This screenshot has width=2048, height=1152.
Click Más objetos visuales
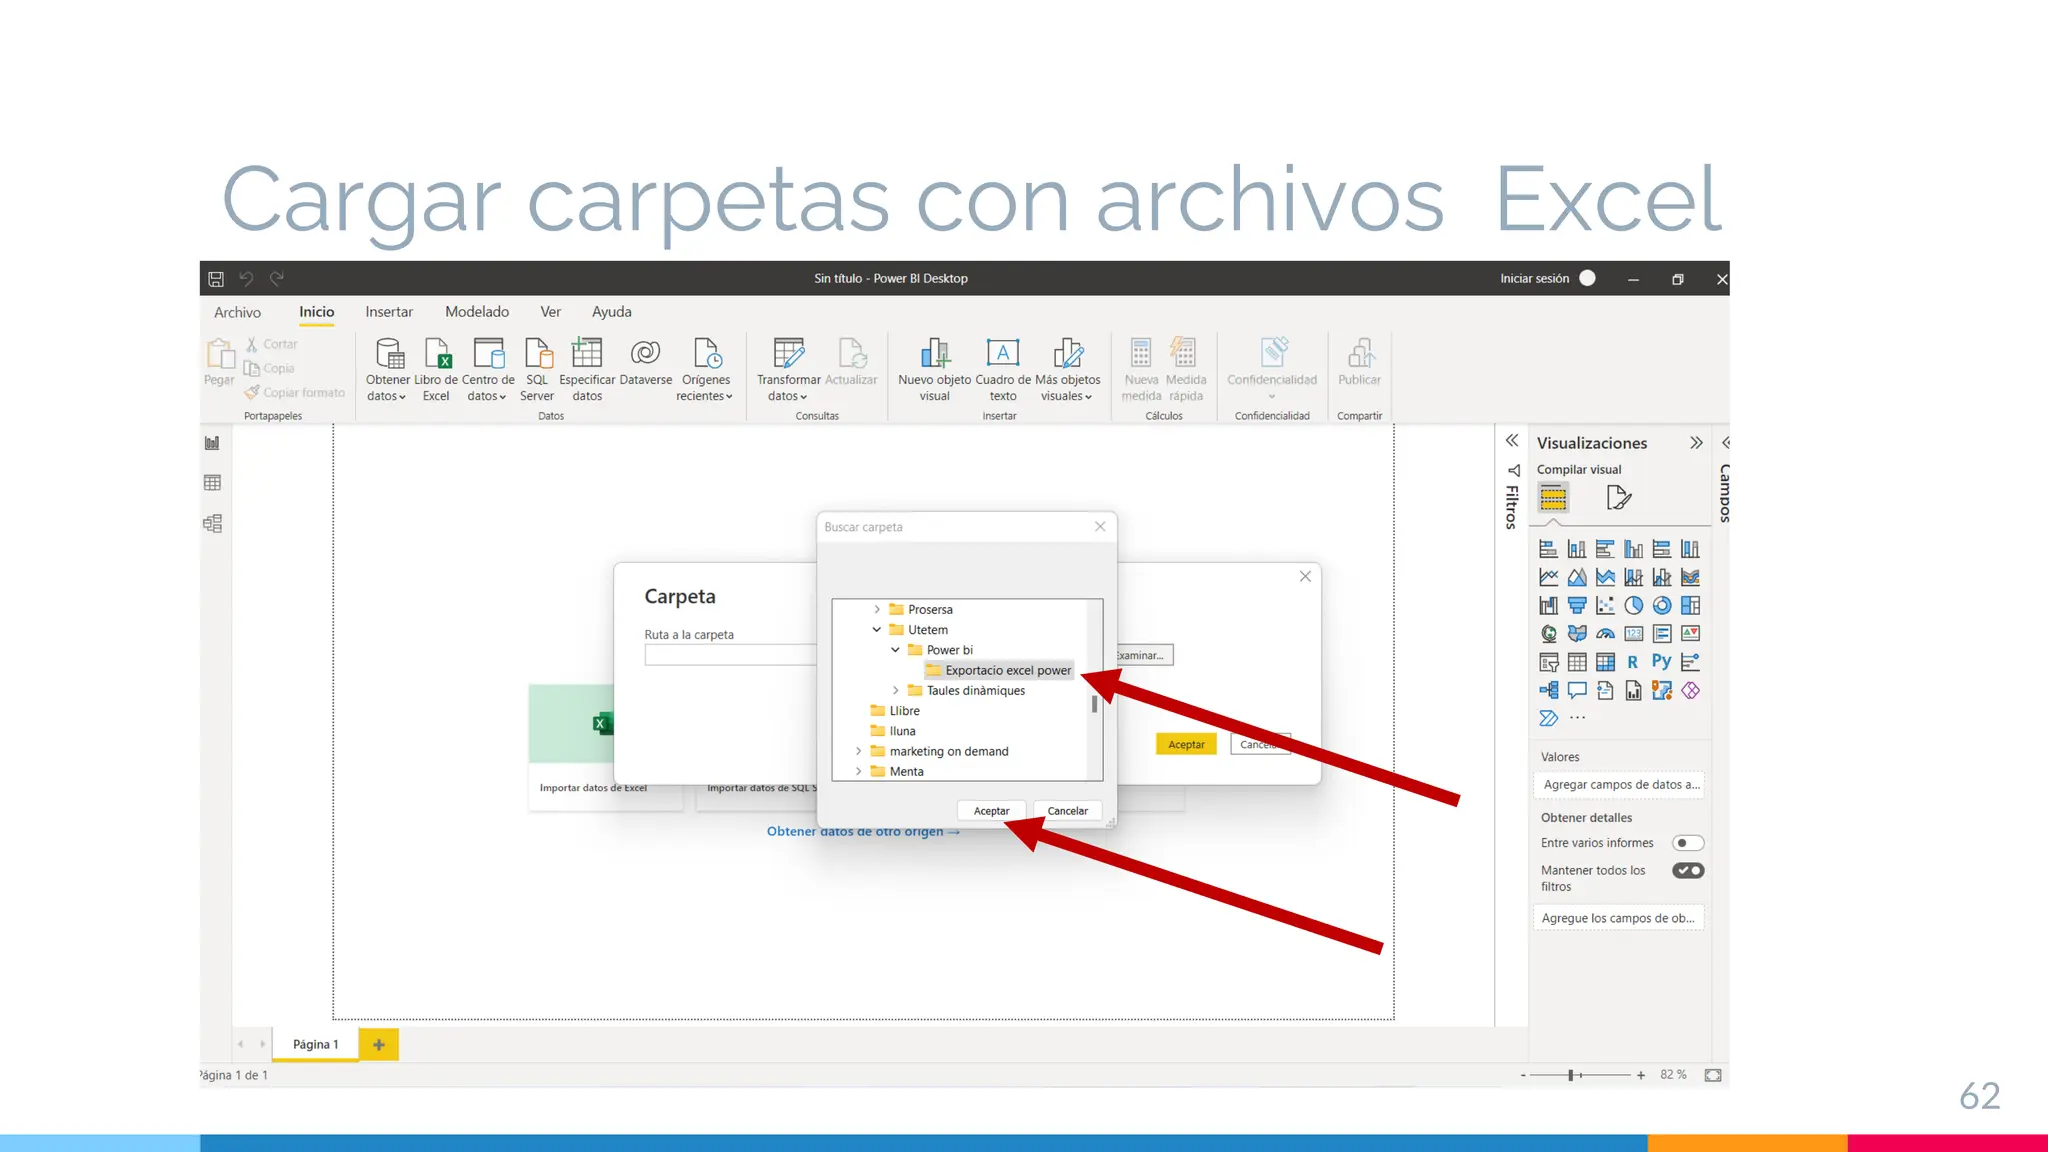click(x=1067, y=368)
